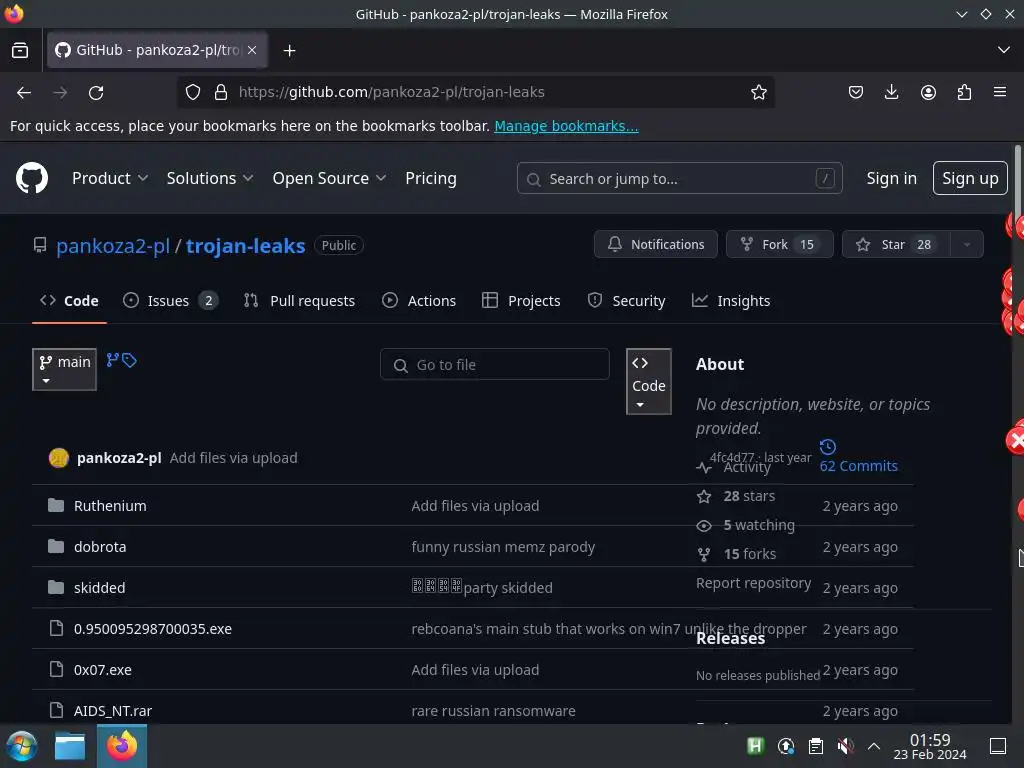Switch to the Projects tab

[521, 301]
